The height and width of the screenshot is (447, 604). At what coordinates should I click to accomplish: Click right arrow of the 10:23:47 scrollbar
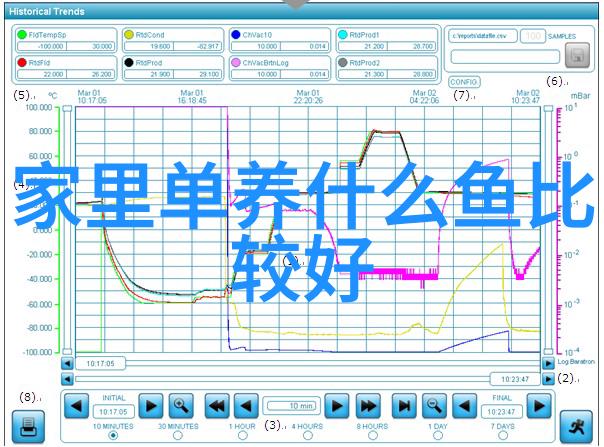[x=548, y=379]
